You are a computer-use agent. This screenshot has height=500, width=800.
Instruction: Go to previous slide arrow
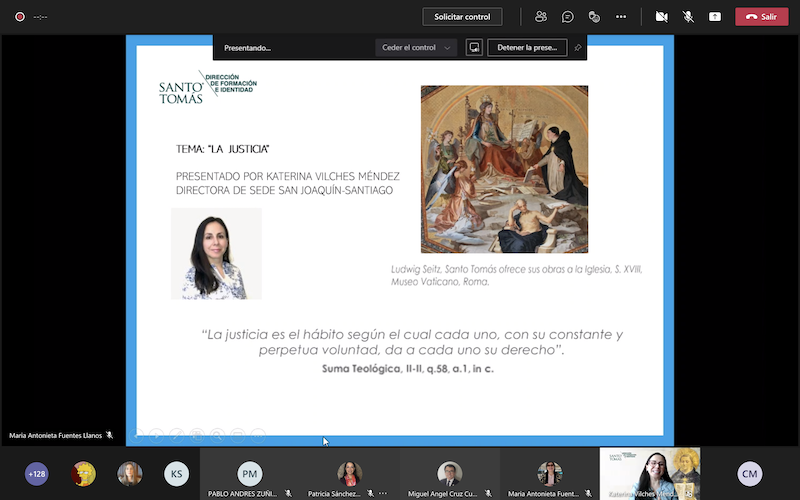(x=136, y=435)
